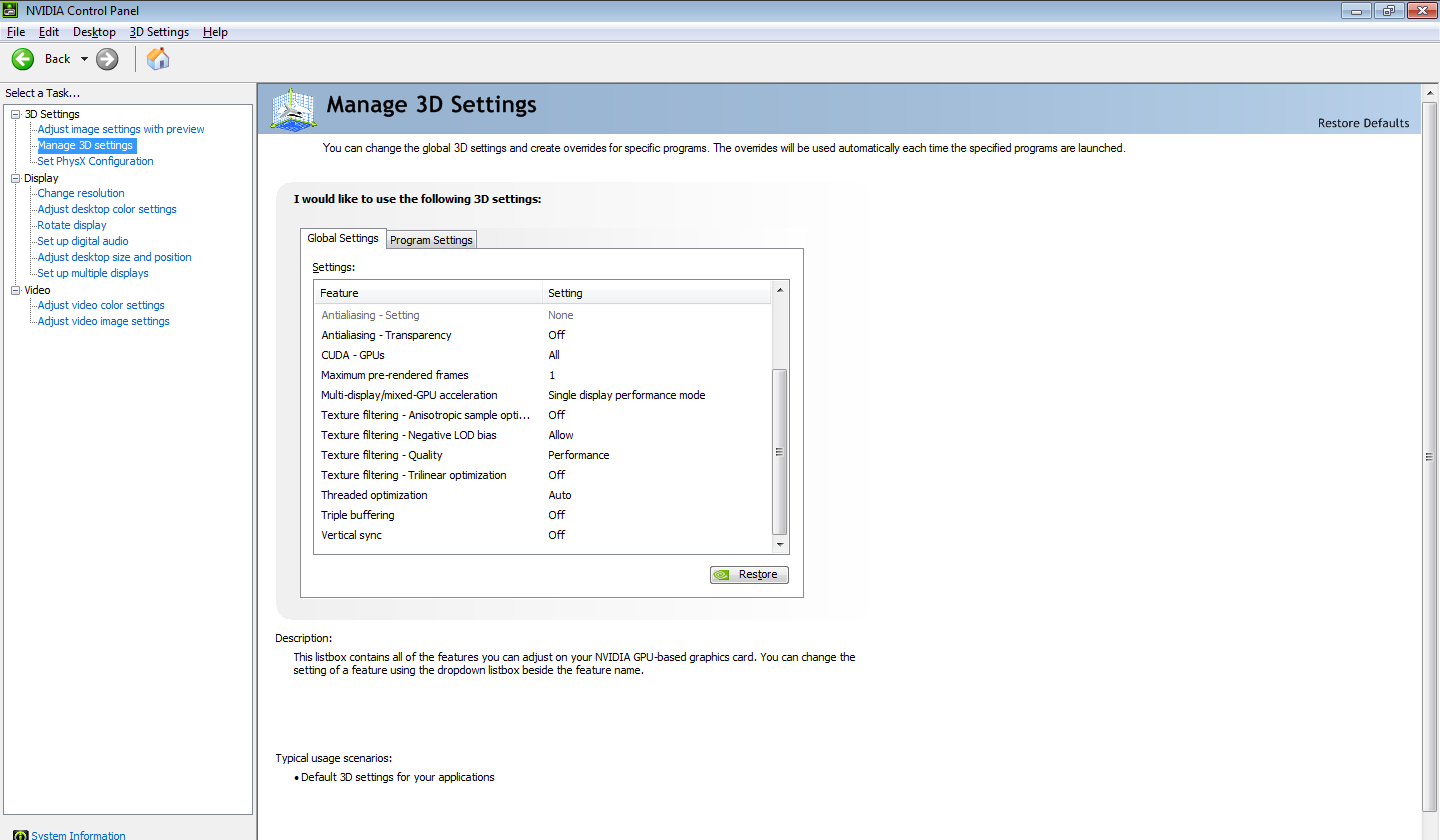This screenshot has height=840, width=1440.
Task: Go to Adjust desktop color settings
Action: (x=107, y=209)
